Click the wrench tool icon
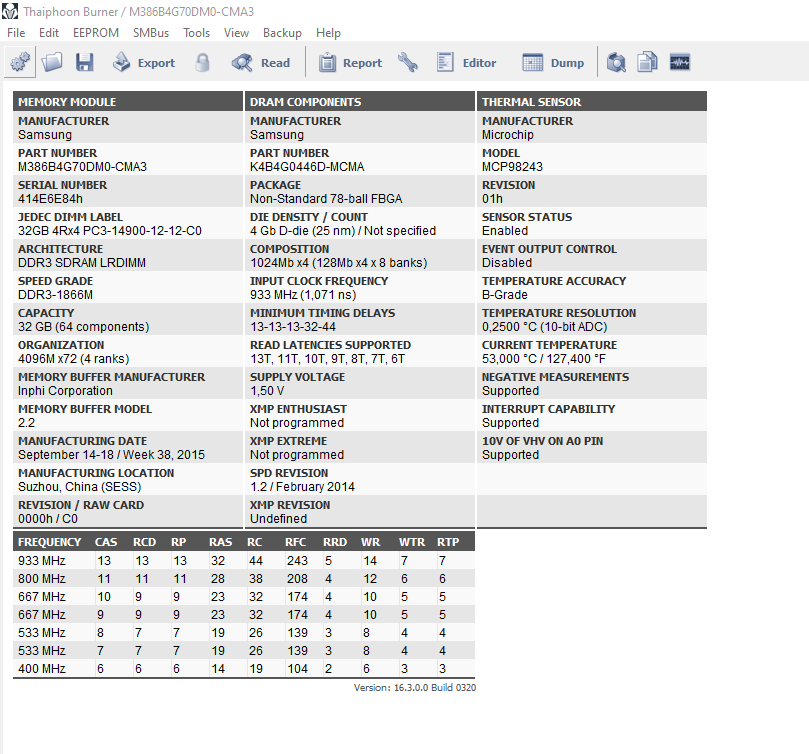 (408, 62)
